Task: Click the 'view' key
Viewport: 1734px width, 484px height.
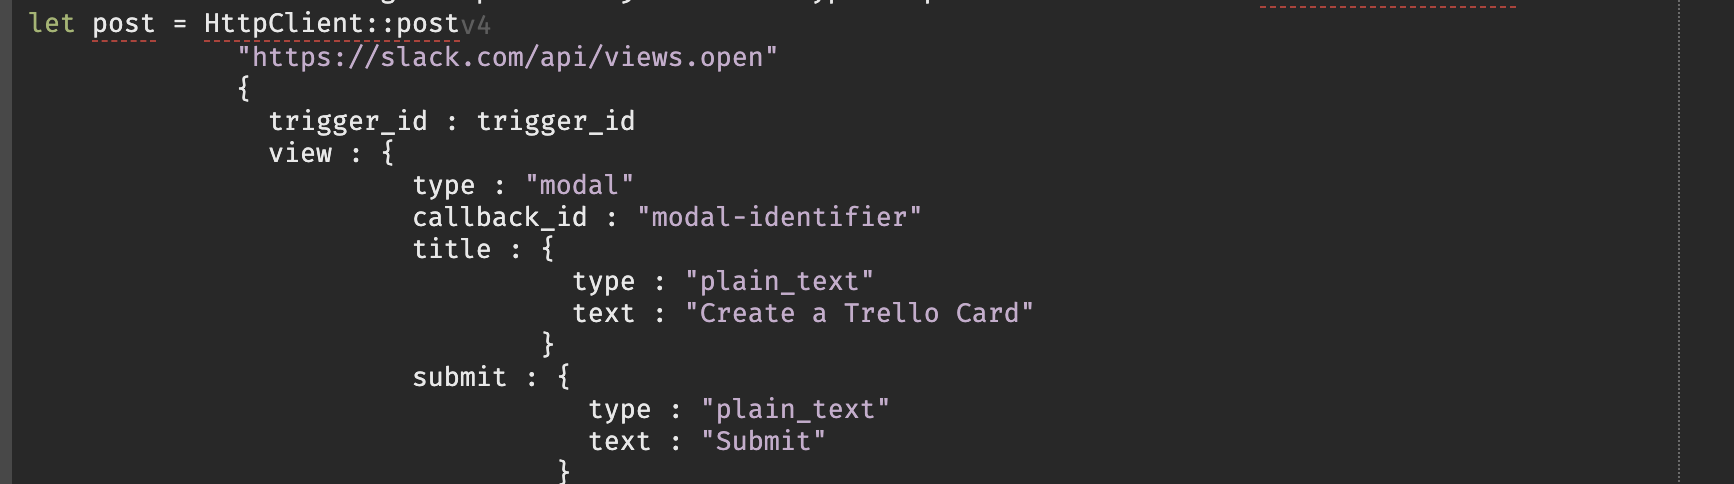Action: tap(300, 153)
